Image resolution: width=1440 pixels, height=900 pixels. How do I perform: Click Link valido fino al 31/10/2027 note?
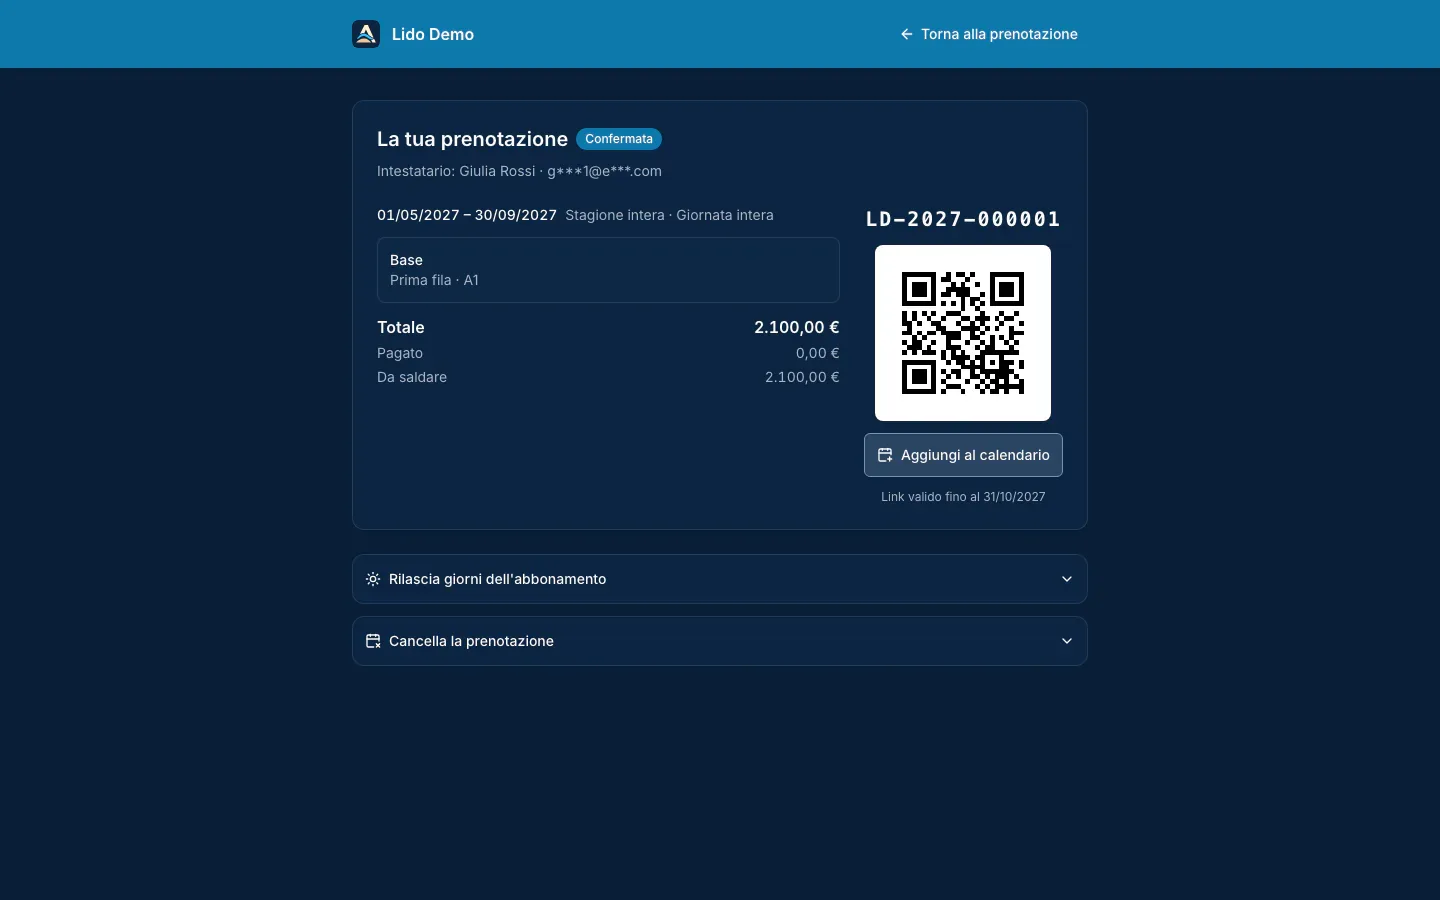(x=963, y=497)
